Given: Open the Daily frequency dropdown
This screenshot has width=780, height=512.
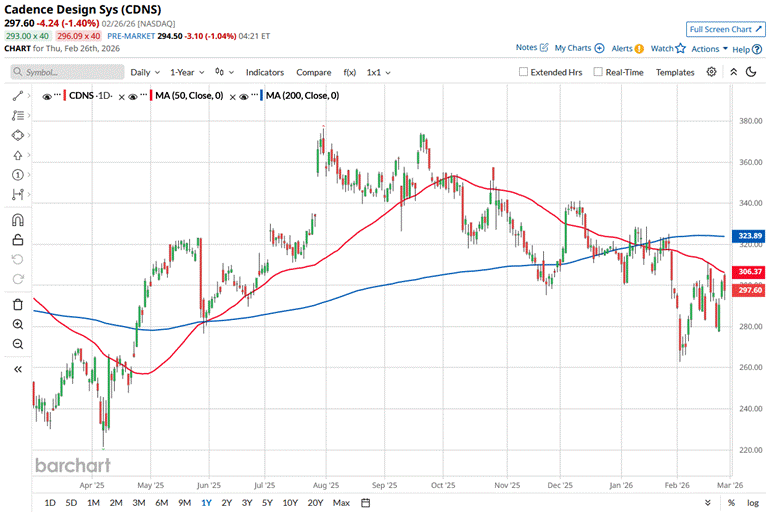Looking at the screenshot, I should pyautogui.click(x=144, y=72).
